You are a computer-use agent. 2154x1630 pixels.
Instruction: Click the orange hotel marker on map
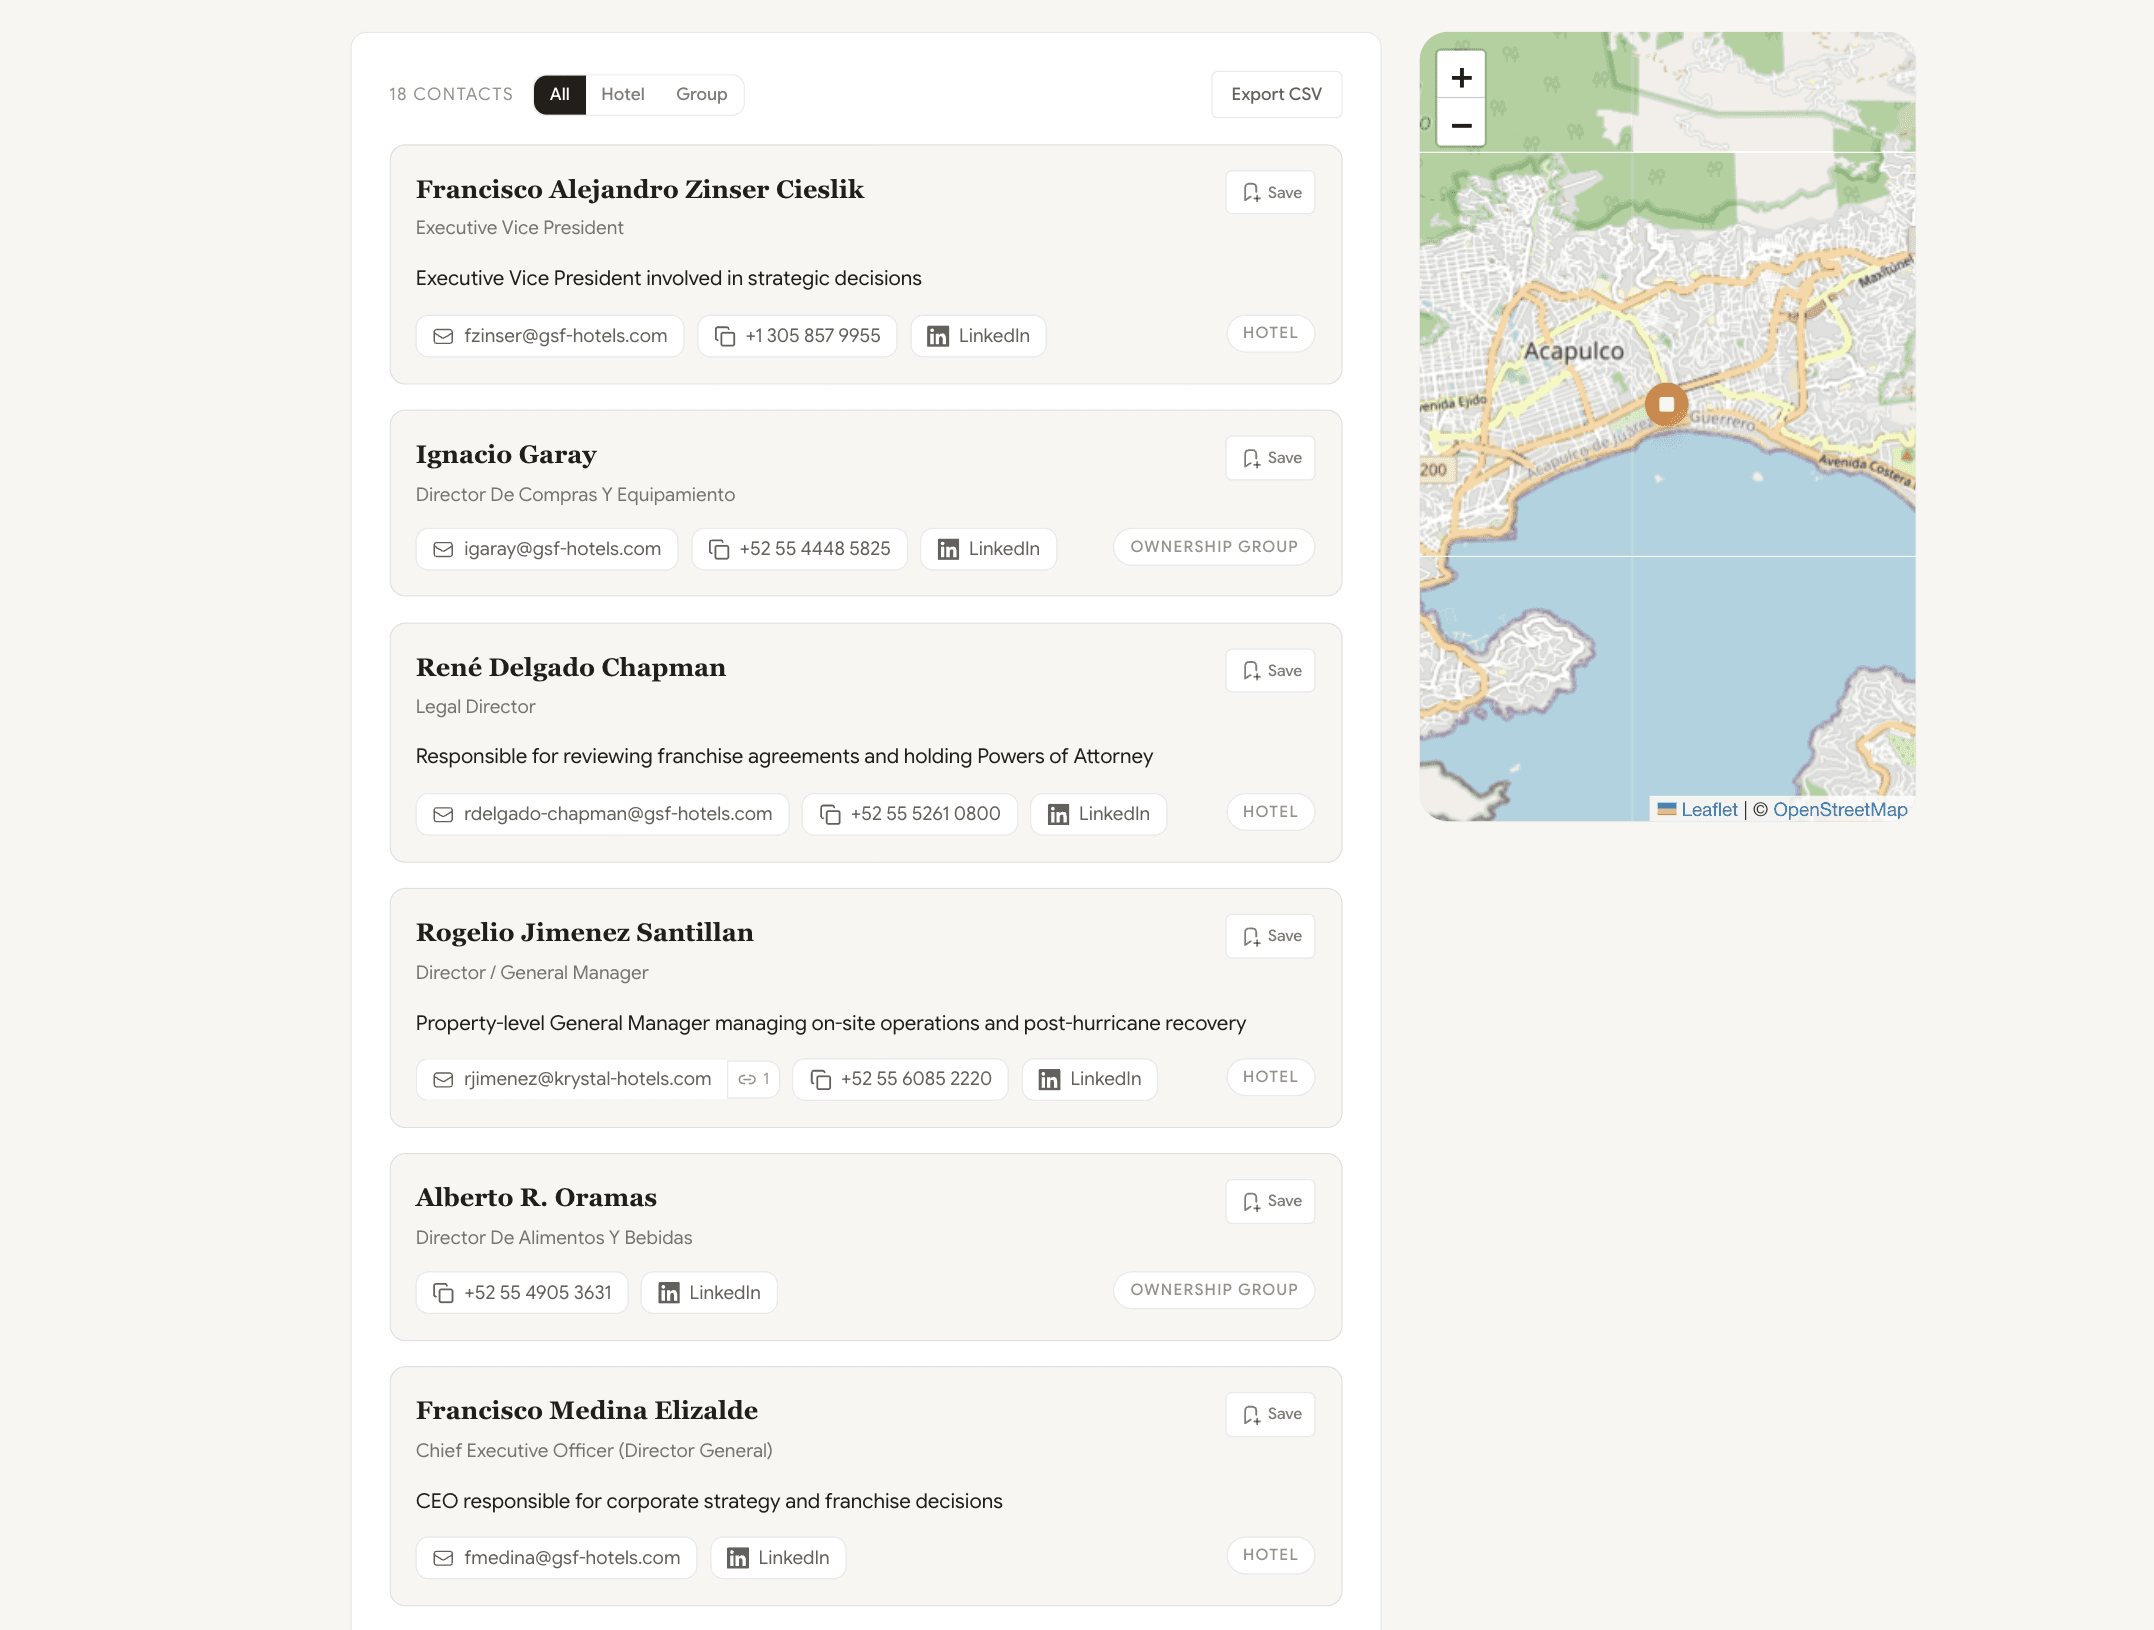pyautogui.click(x=1666, y=405)
